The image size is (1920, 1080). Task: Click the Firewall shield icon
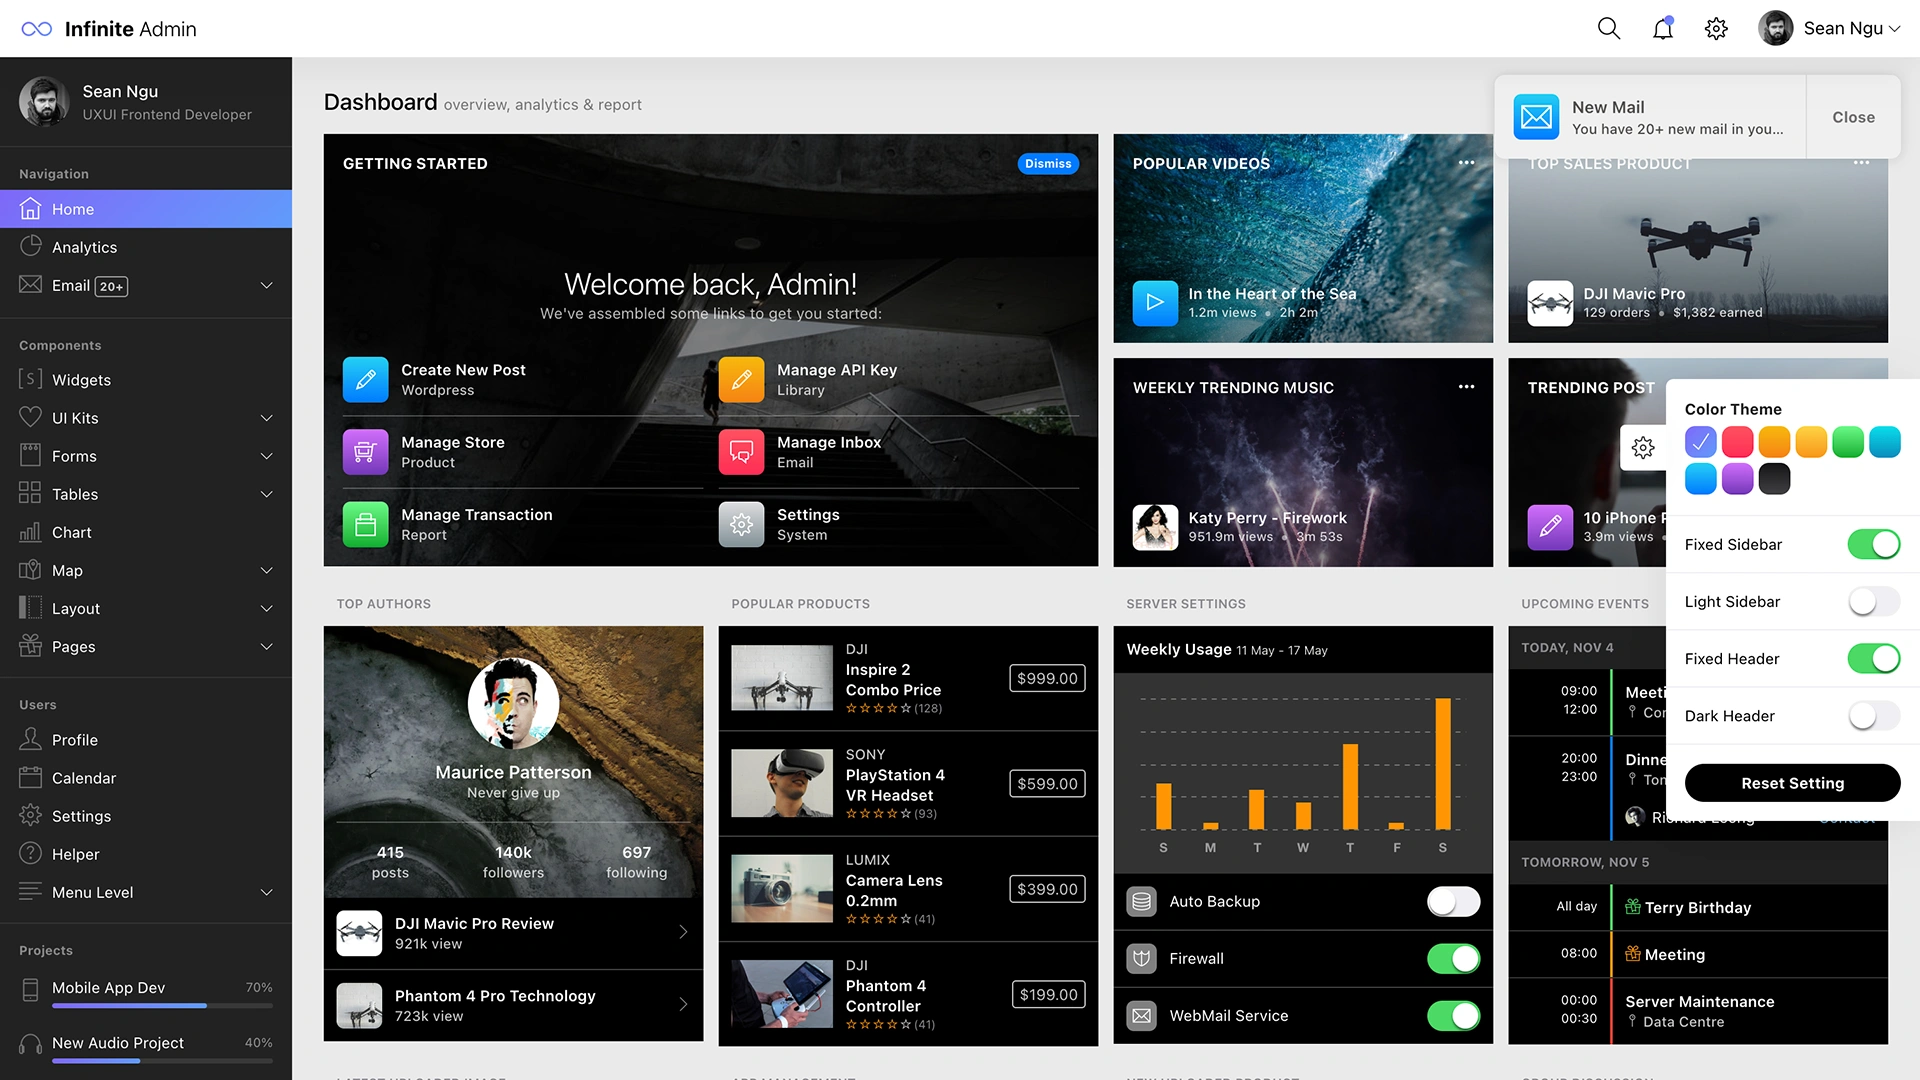[x=1141, y=958]
